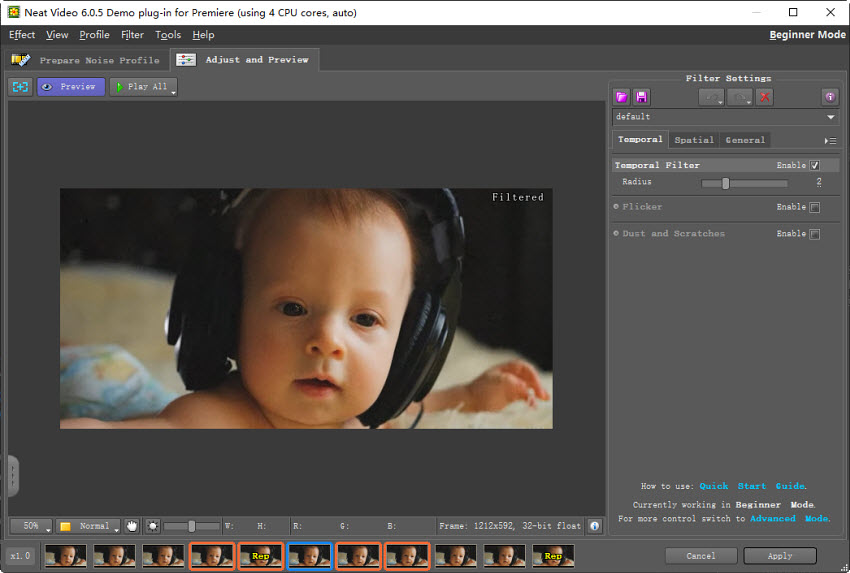Viewport: 850px width, 573px height.
Task: Click the x1.0 timeline scale button
Action: [x=20, y=556]
